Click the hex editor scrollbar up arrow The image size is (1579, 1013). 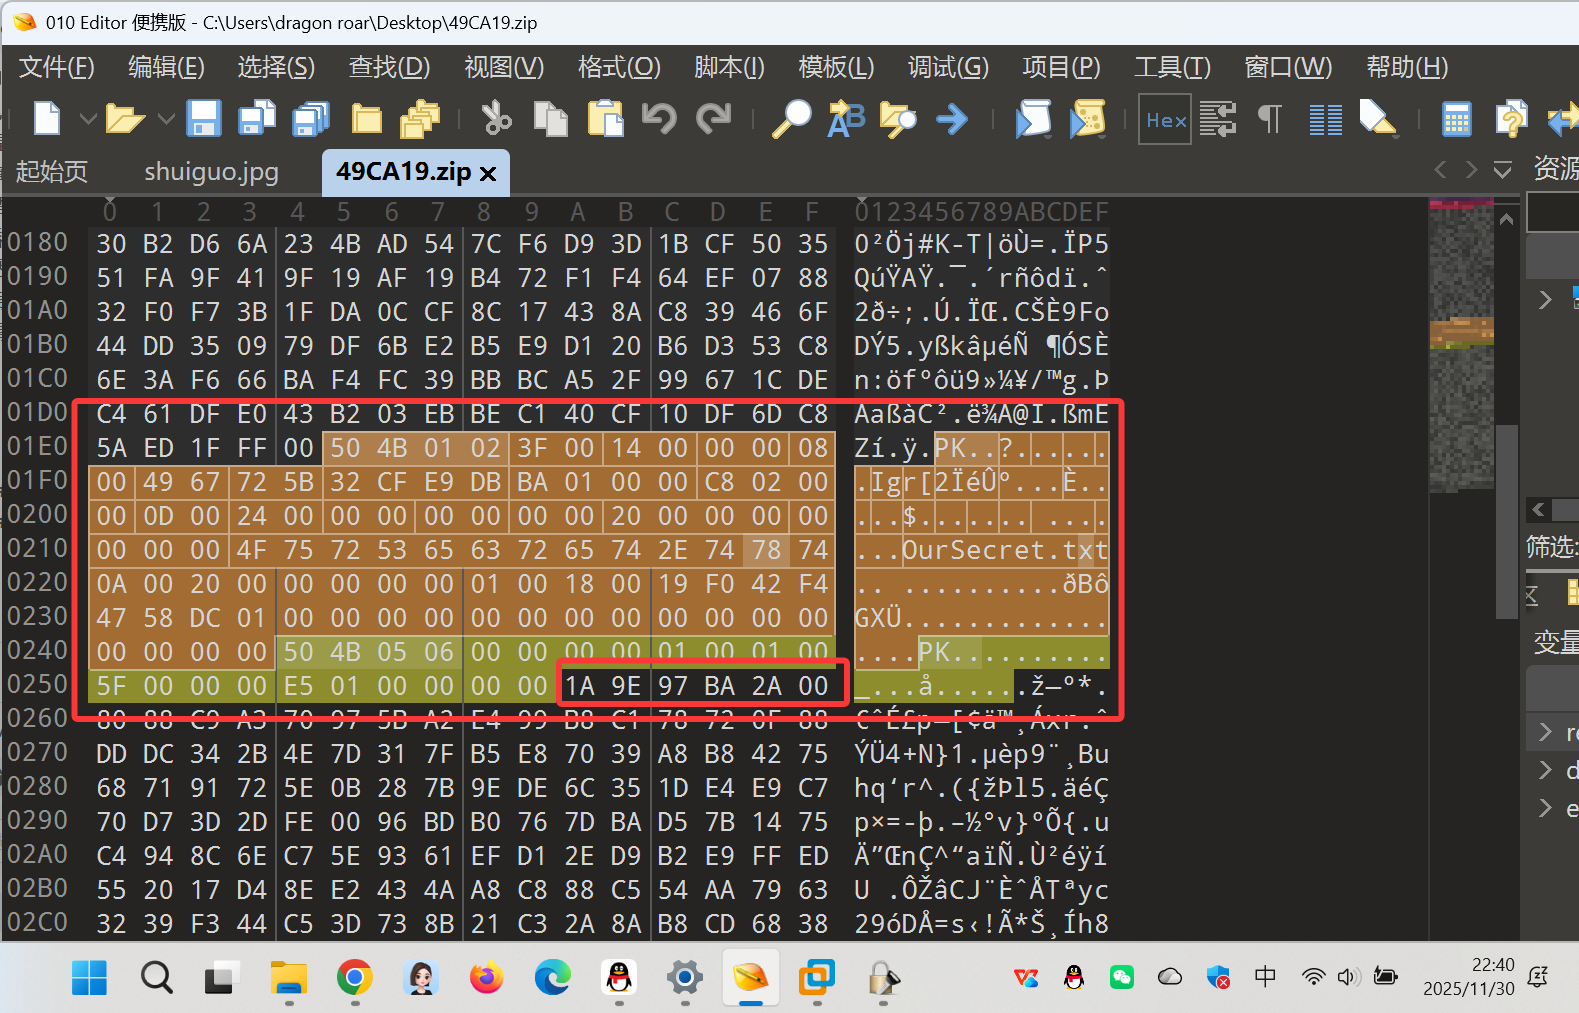(x=1507, y=219)
